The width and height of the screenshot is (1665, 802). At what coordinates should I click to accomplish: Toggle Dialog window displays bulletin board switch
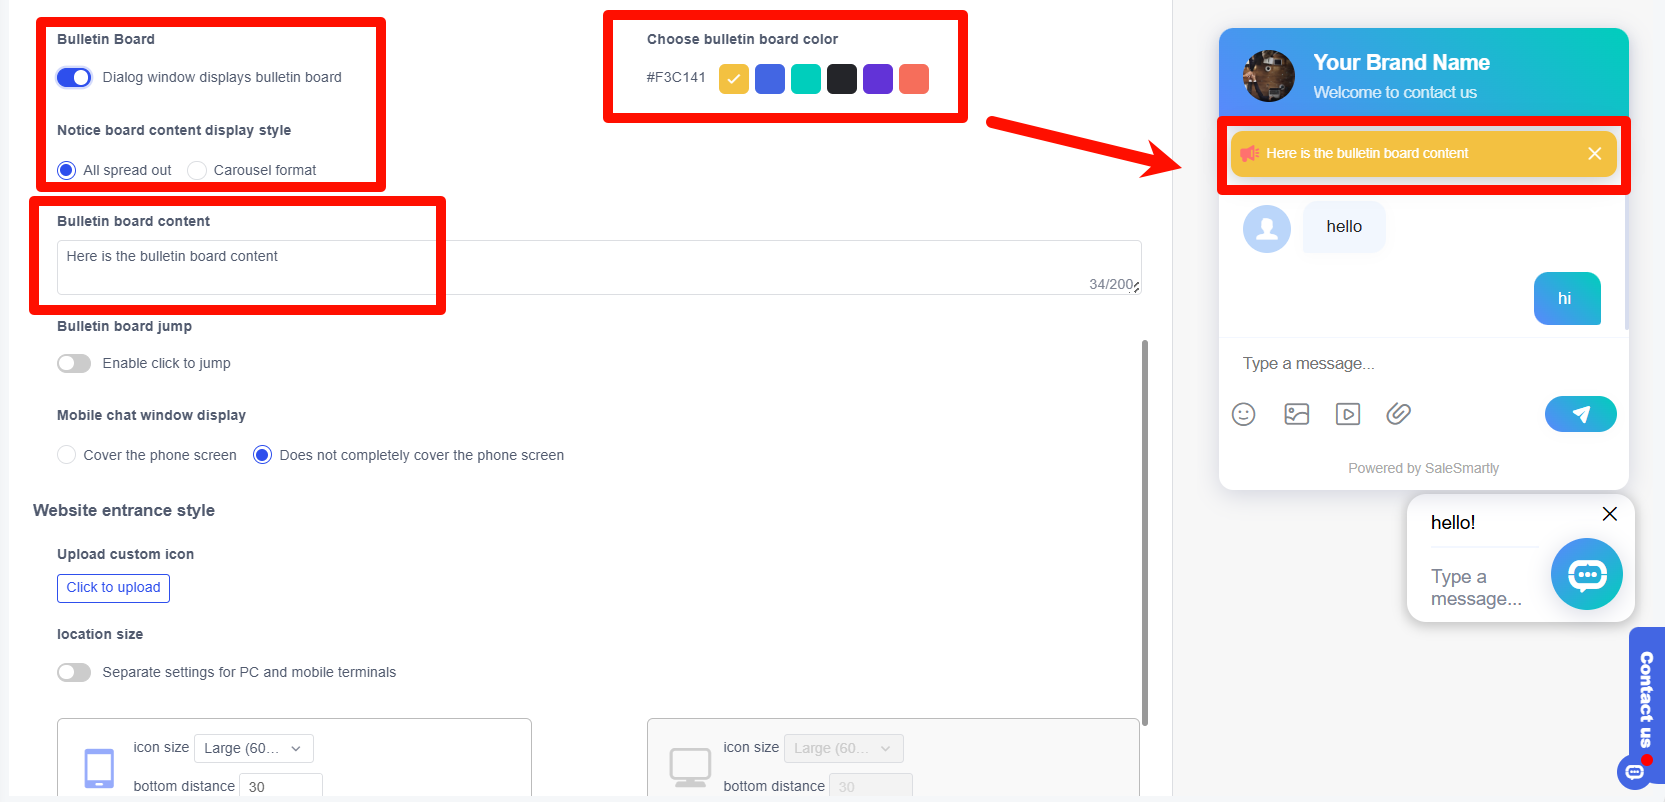74,77
